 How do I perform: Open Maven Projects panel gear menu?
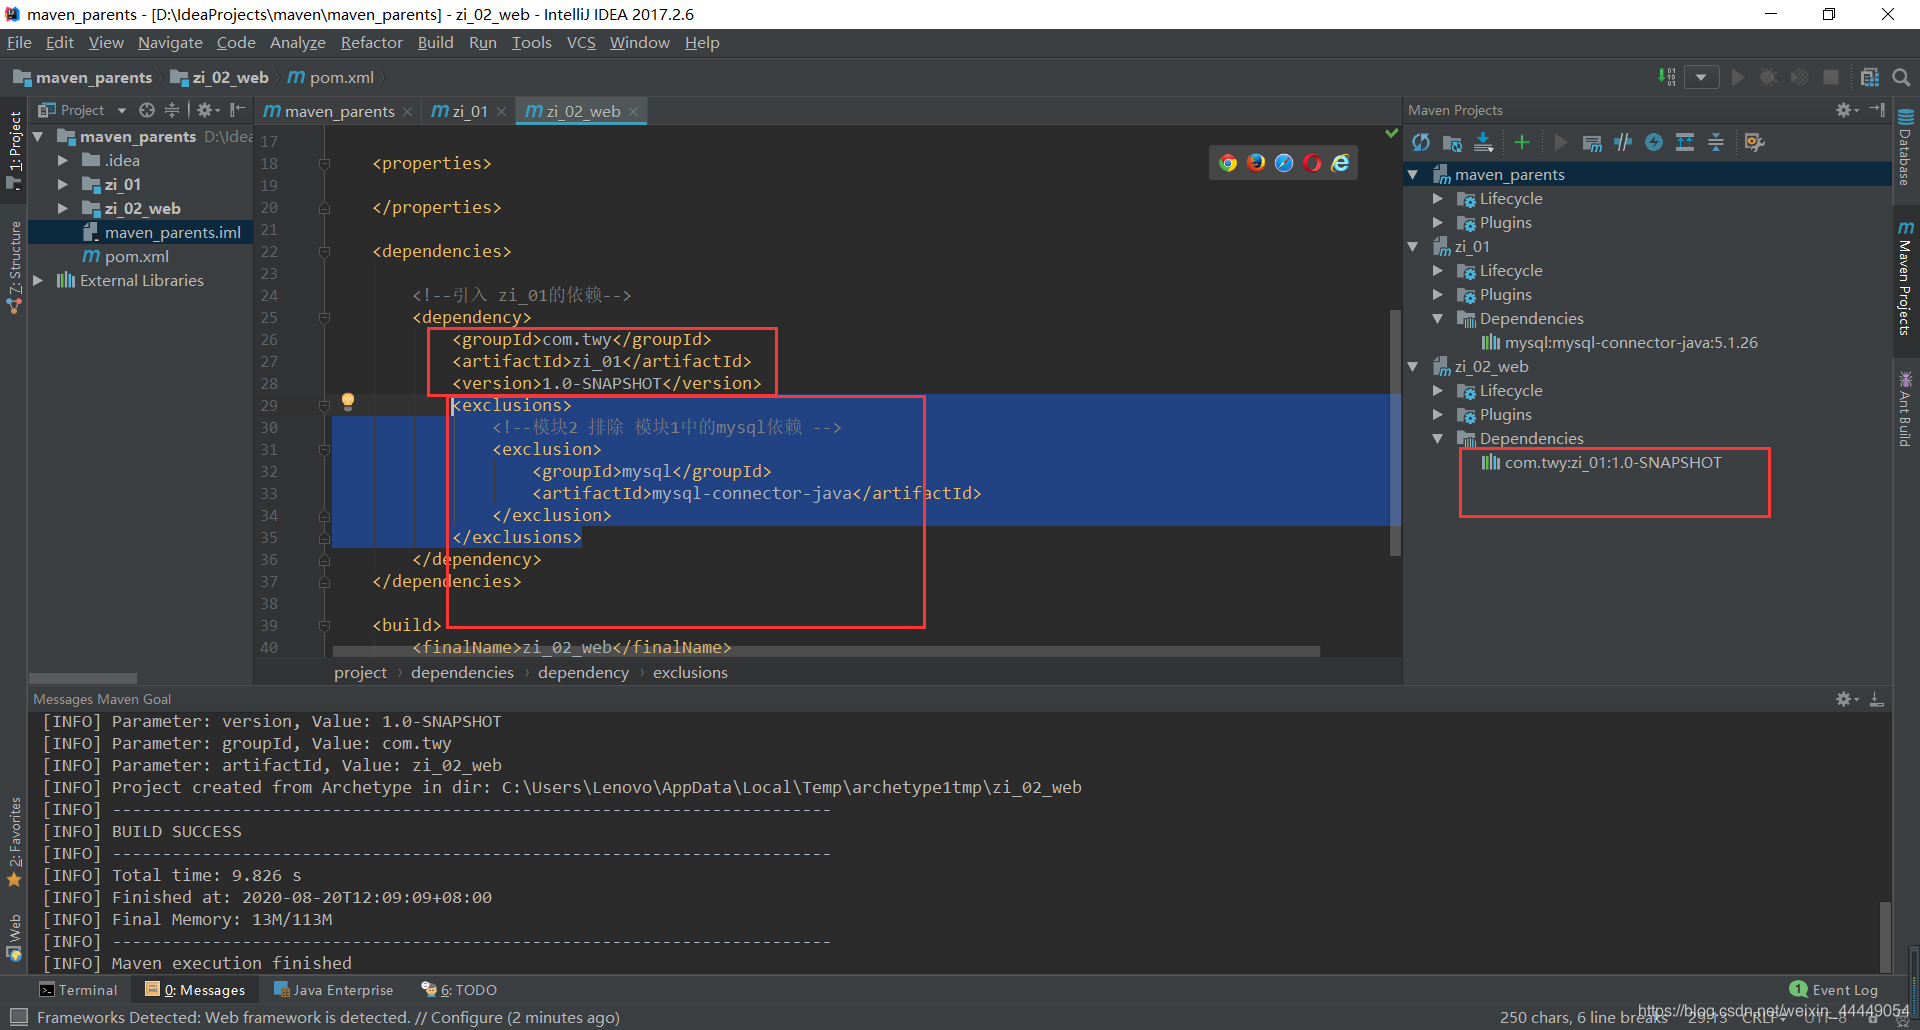click(x=1846, y=110)
